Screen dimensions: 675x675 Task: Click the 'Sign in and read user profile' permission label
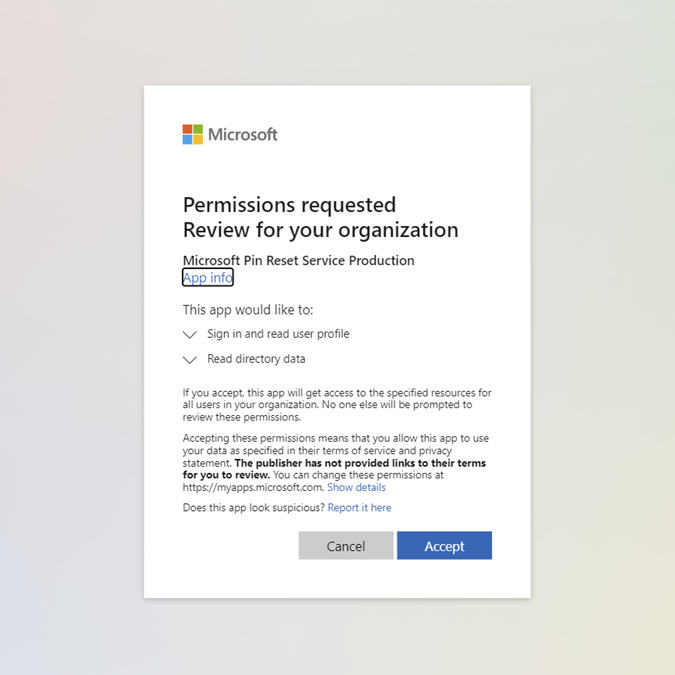[278, 334]
